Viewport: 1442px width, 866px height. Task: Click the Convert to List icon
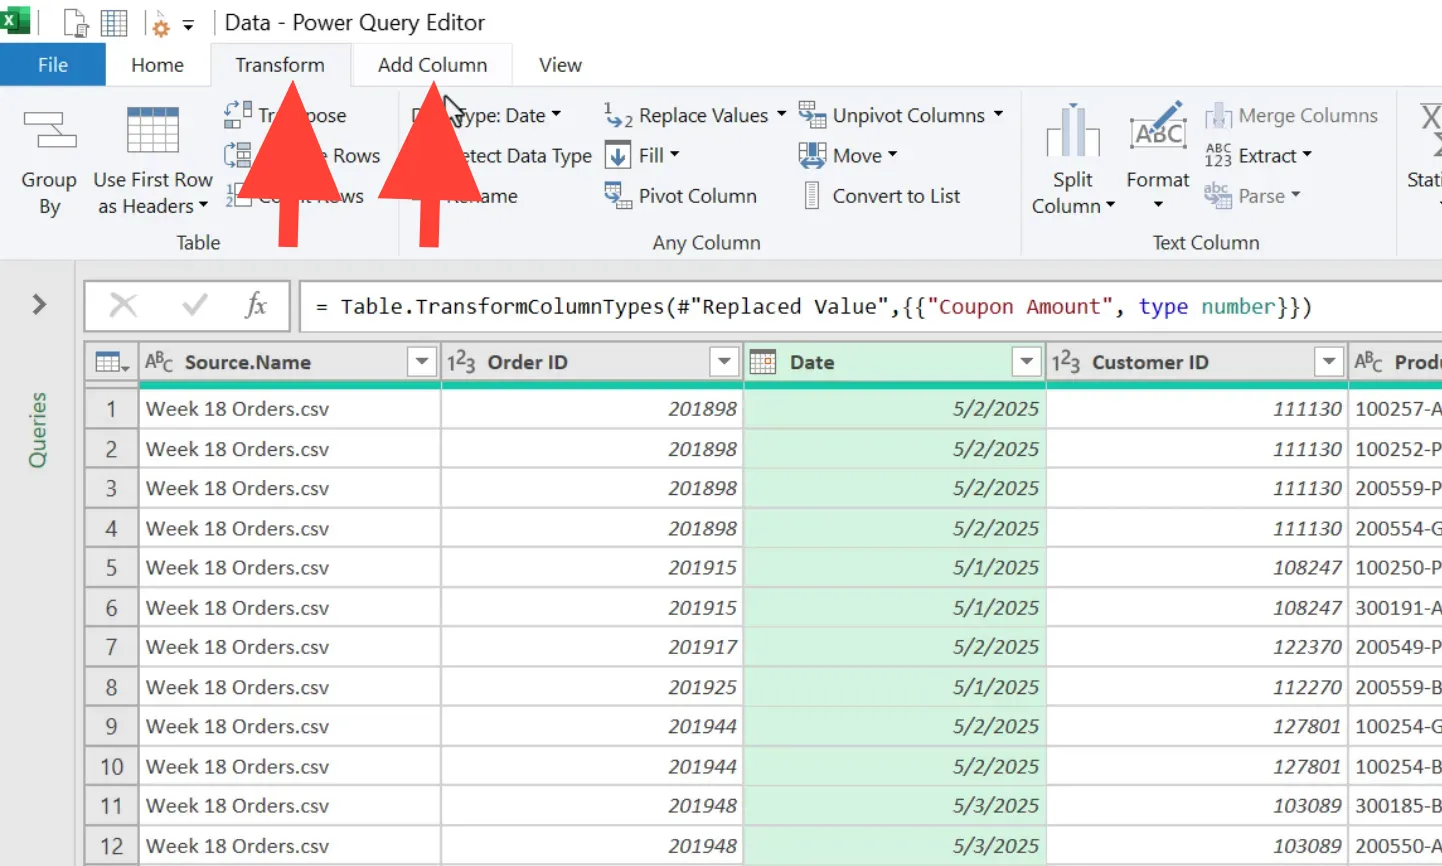pyautogui.click(x=812, y=196)
